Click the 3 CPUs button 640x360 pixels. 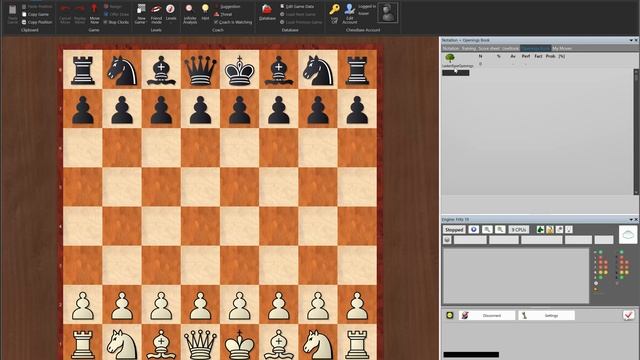point(519,230)
